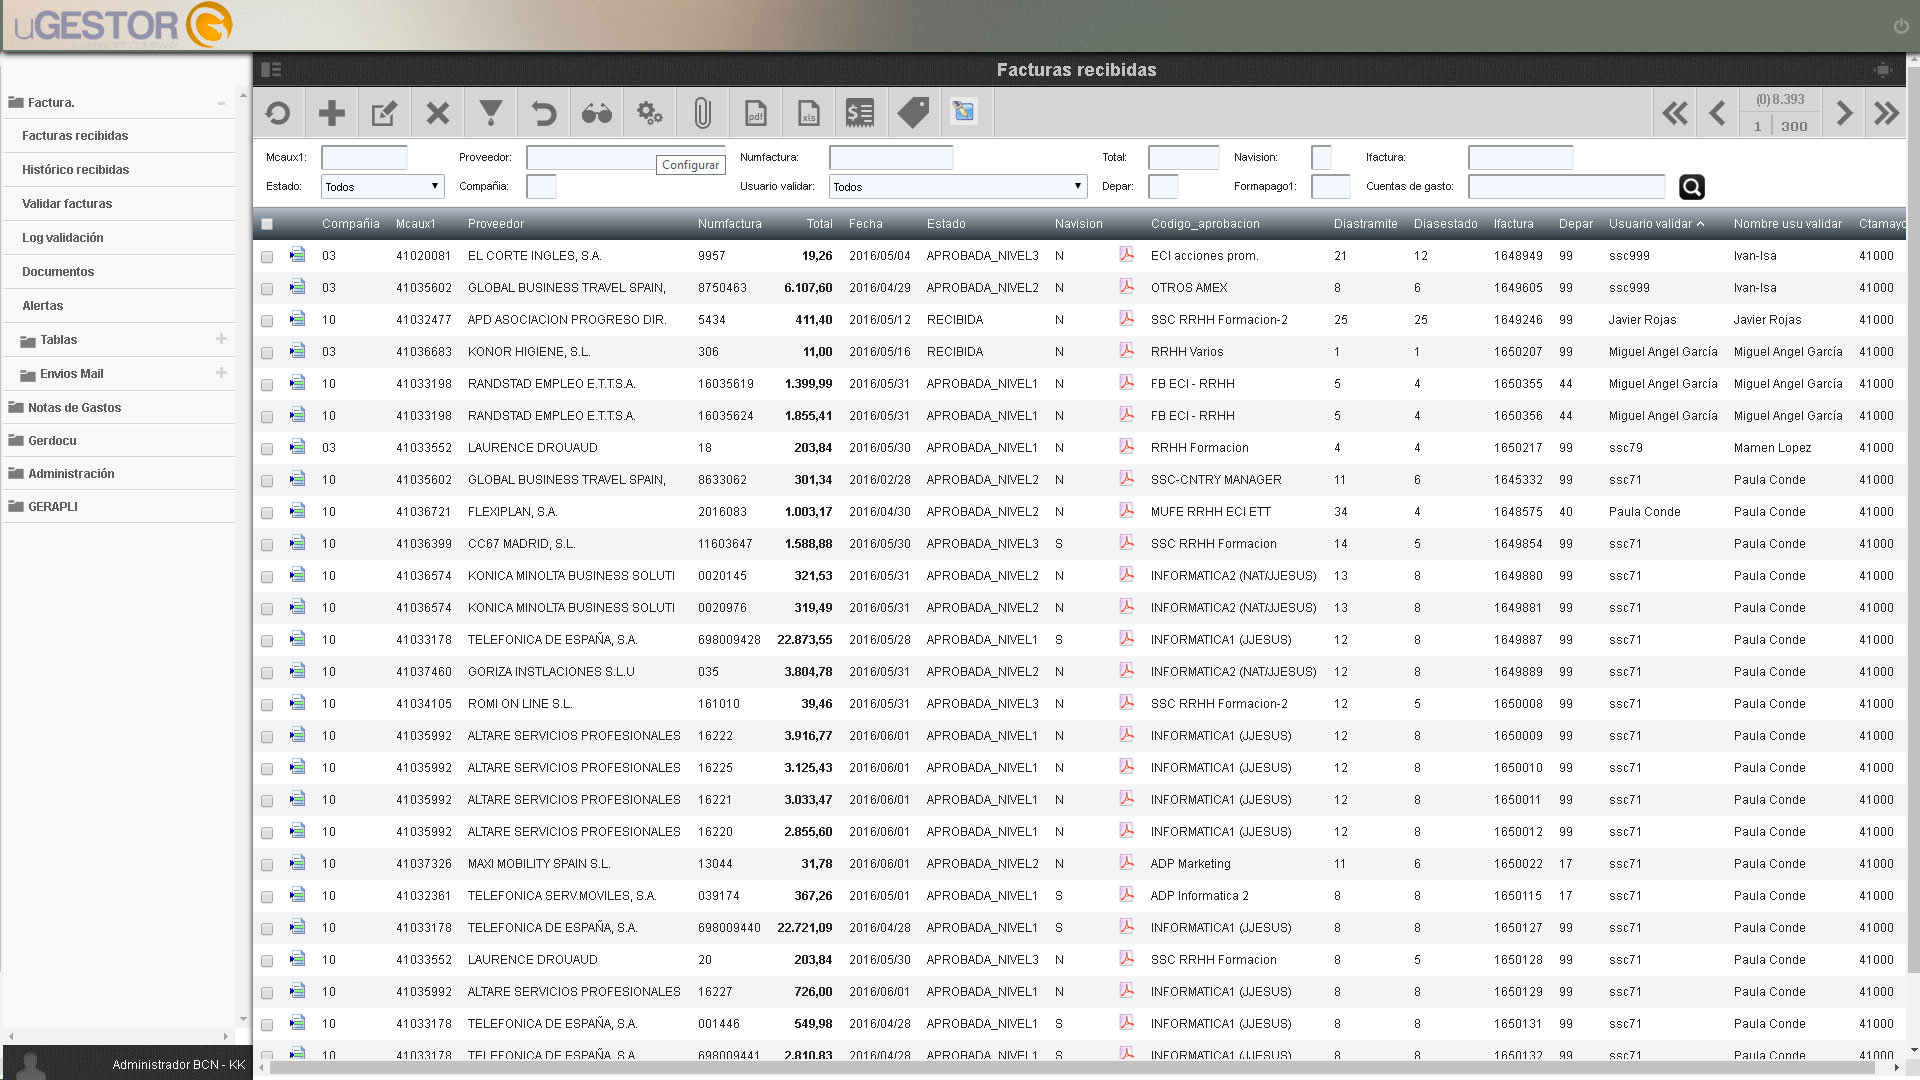Viewport: 1920px width, 1080px height.
Task: Click the dollar receipt toolbar icon
Action: pos(860,113)
